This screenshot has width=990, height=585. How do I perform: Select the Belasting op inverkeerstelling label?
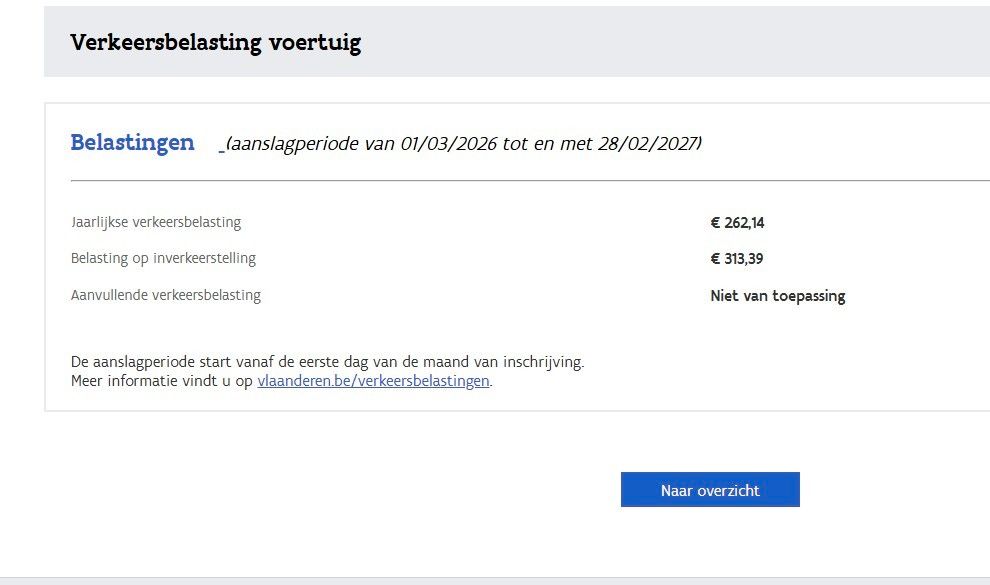pyautogui.click(x=163, y=258)
